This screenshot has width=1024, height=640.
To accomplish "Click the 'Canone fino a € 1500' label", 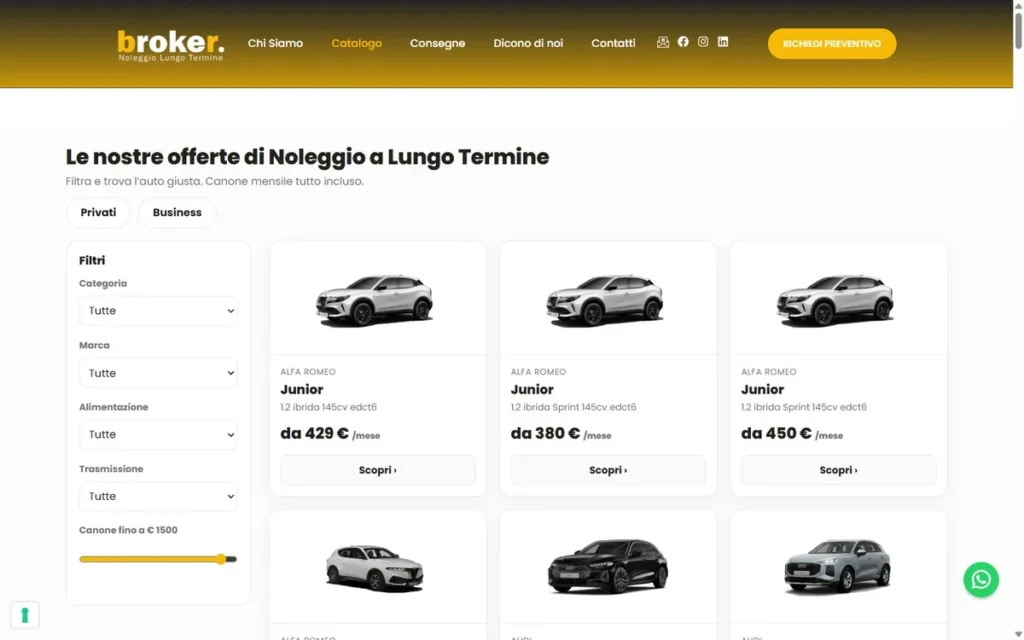I will pyautogui.click(x=128, y=530).
